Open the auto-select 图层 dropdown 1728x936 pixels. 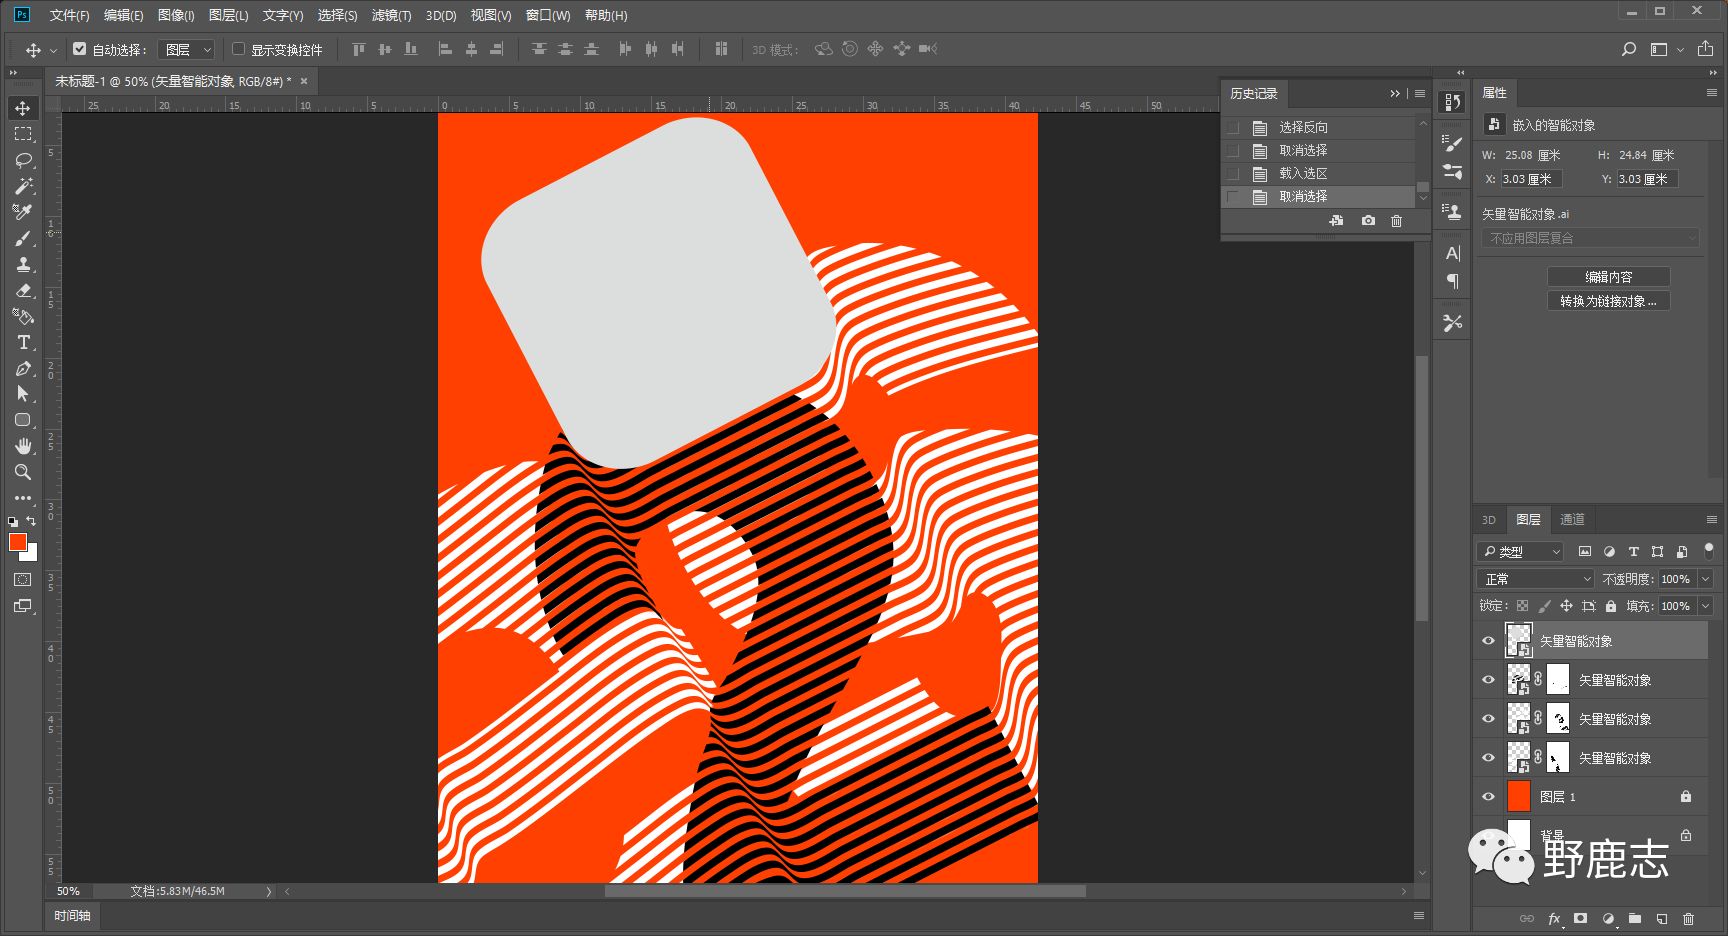pyautogui.click(x=187, y=49)
